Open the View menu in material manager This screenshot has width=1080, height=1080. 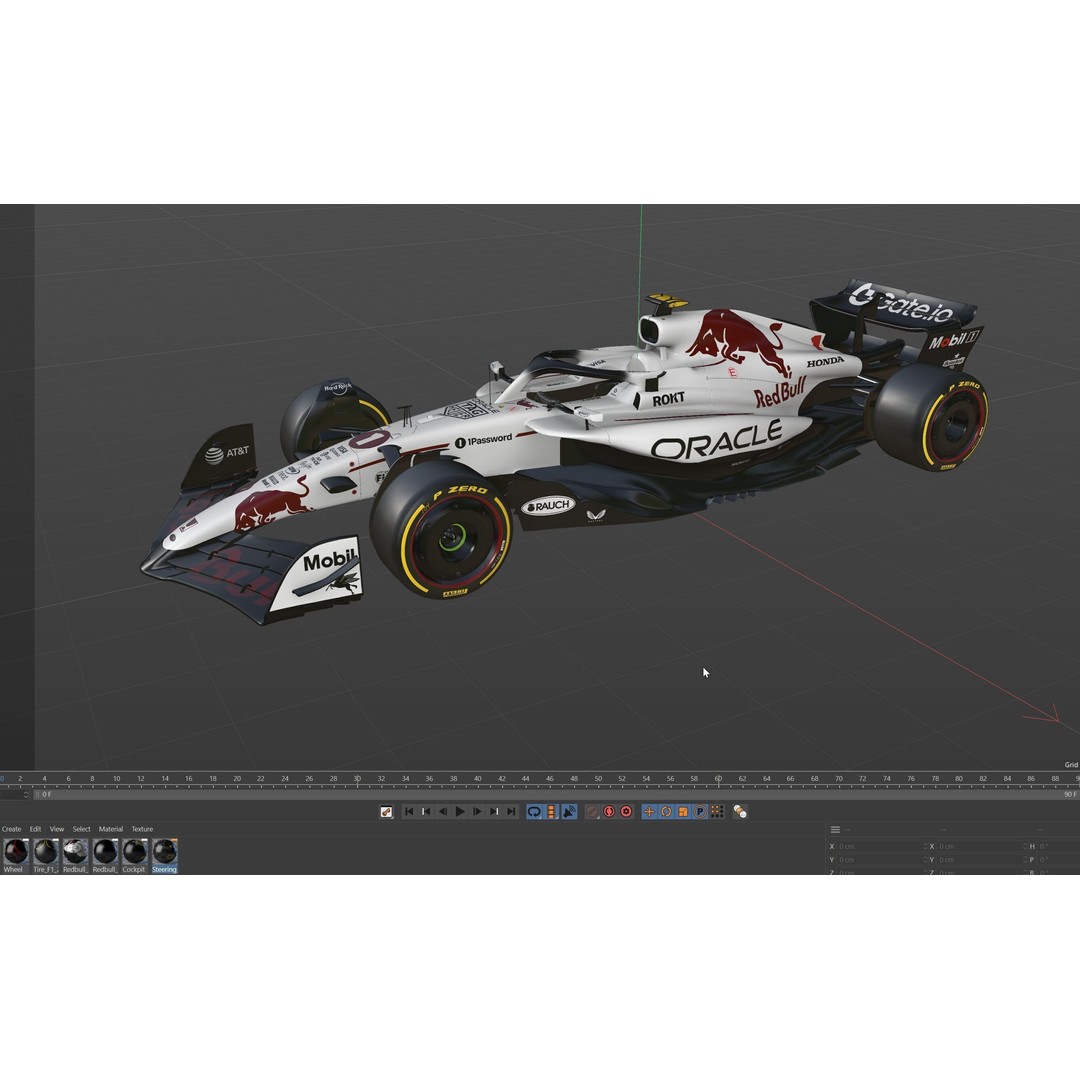click(x=57, y=829)
